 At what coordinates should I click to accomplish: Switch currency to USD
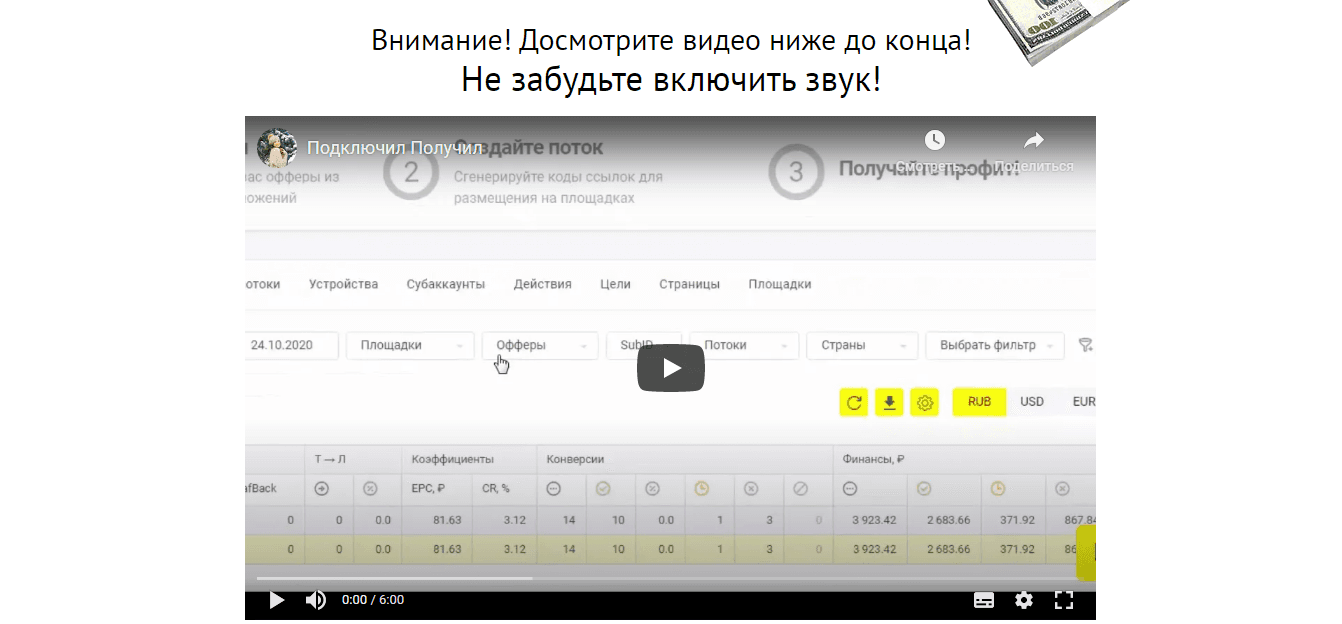coord(1032,401)
